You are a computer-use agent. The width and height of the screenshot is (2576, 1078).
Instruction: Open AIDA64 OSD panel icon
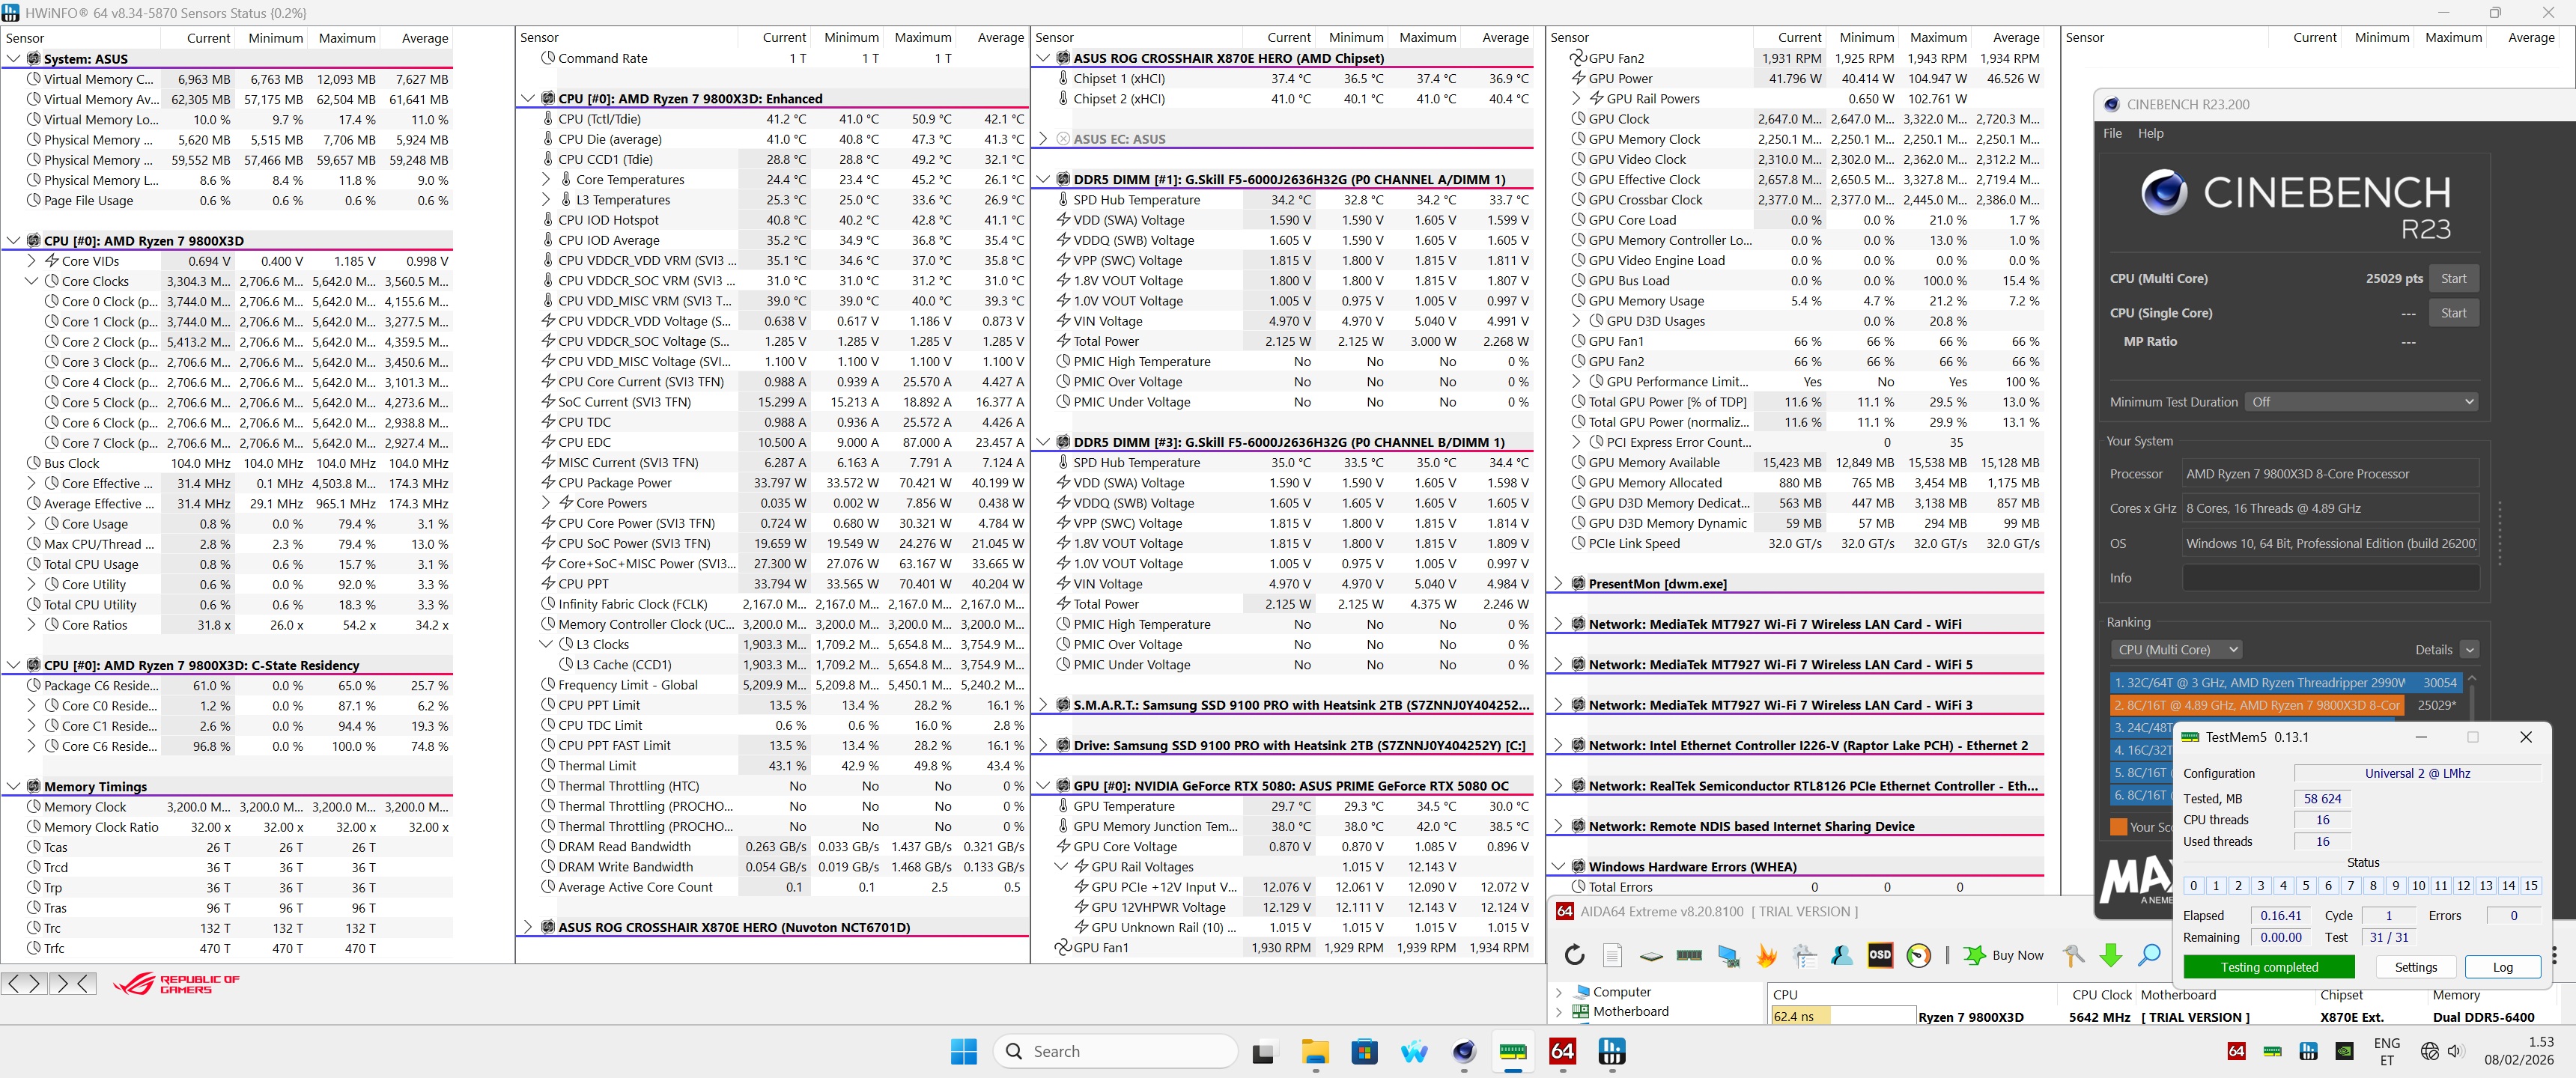[x=1880, y=955]
